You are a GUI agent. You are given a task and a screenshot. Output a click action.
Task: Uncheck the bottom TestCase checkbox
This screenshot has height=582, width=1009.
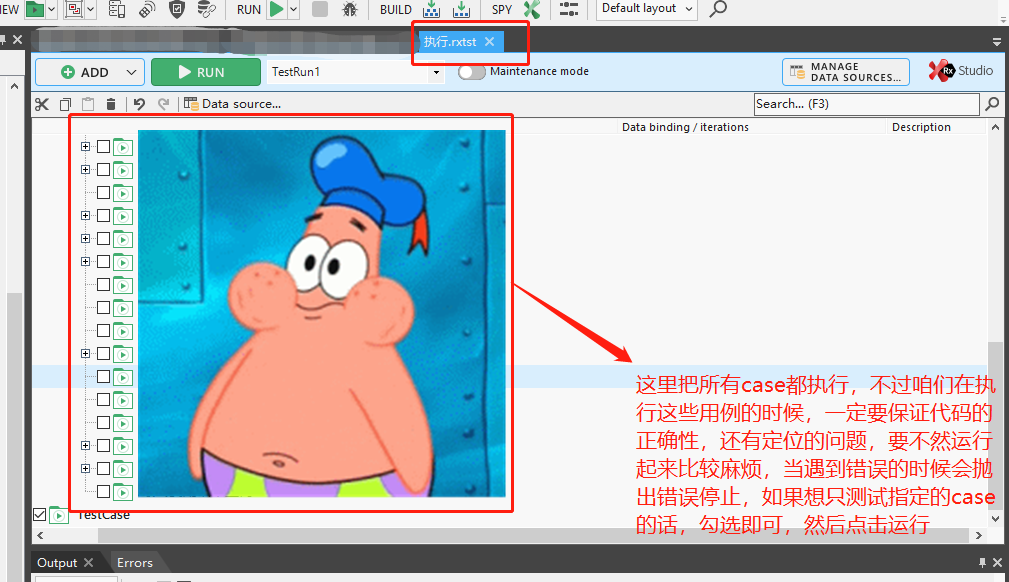click(39, 514)
